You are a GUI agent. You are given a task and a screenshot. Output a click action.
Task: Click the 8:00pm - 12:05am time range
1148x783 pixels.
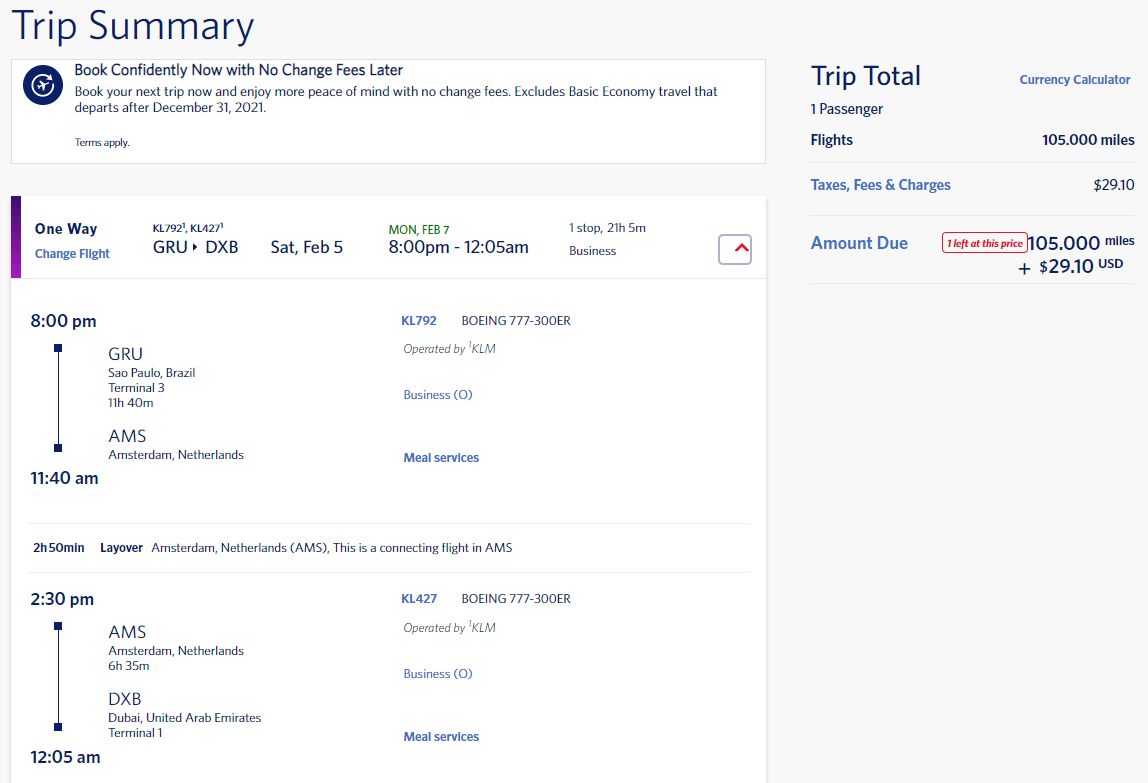point(458,248)
